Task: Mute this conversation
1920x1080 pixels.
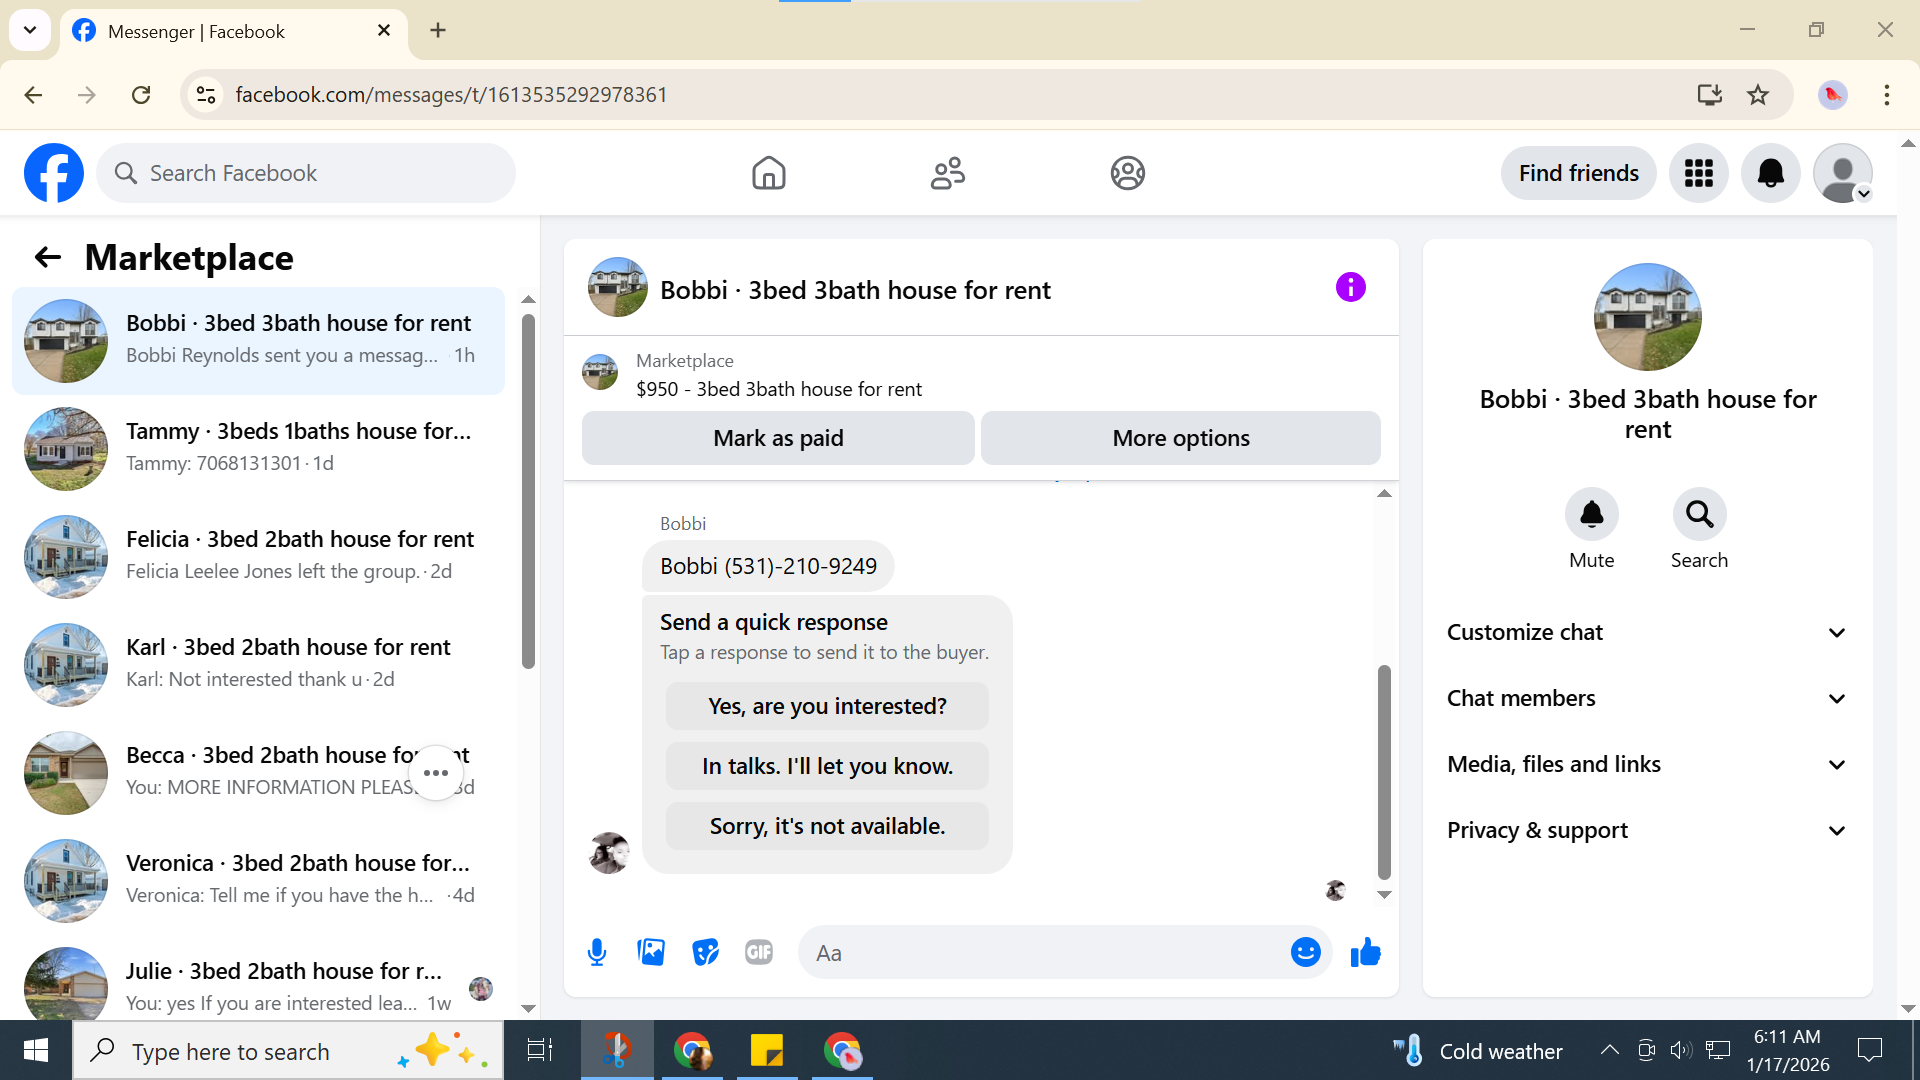Action: (x=1591, y=515)
